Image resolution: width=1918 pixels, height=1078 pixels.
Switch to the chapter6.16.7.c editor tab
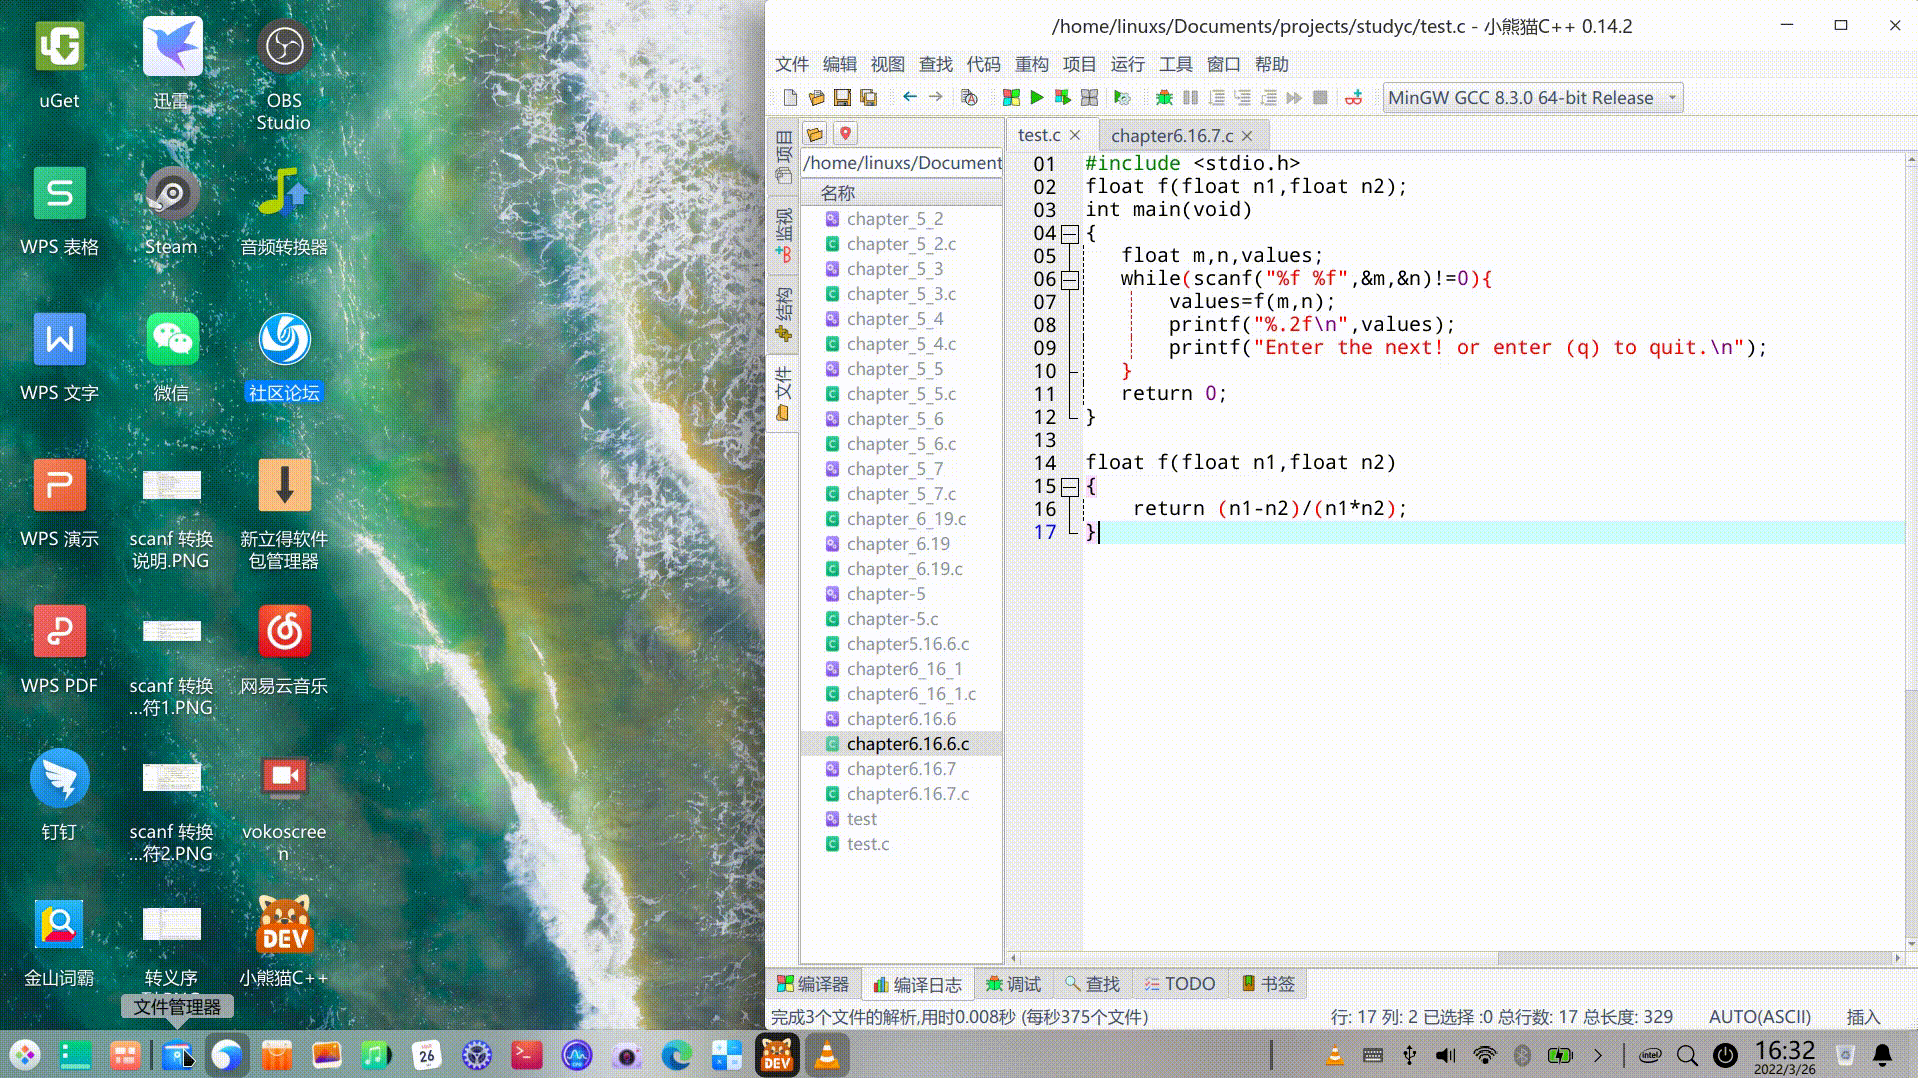point(1171,135)
